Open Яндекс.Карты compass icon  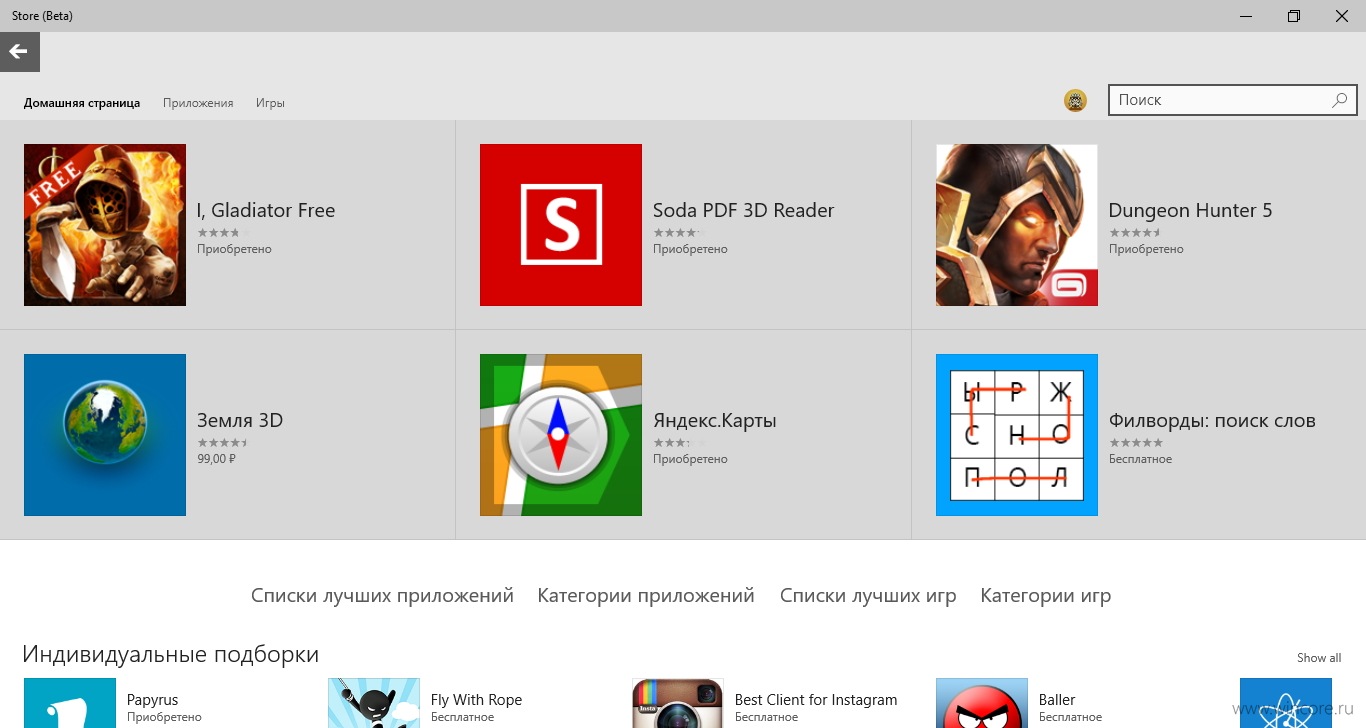point(561,435)
